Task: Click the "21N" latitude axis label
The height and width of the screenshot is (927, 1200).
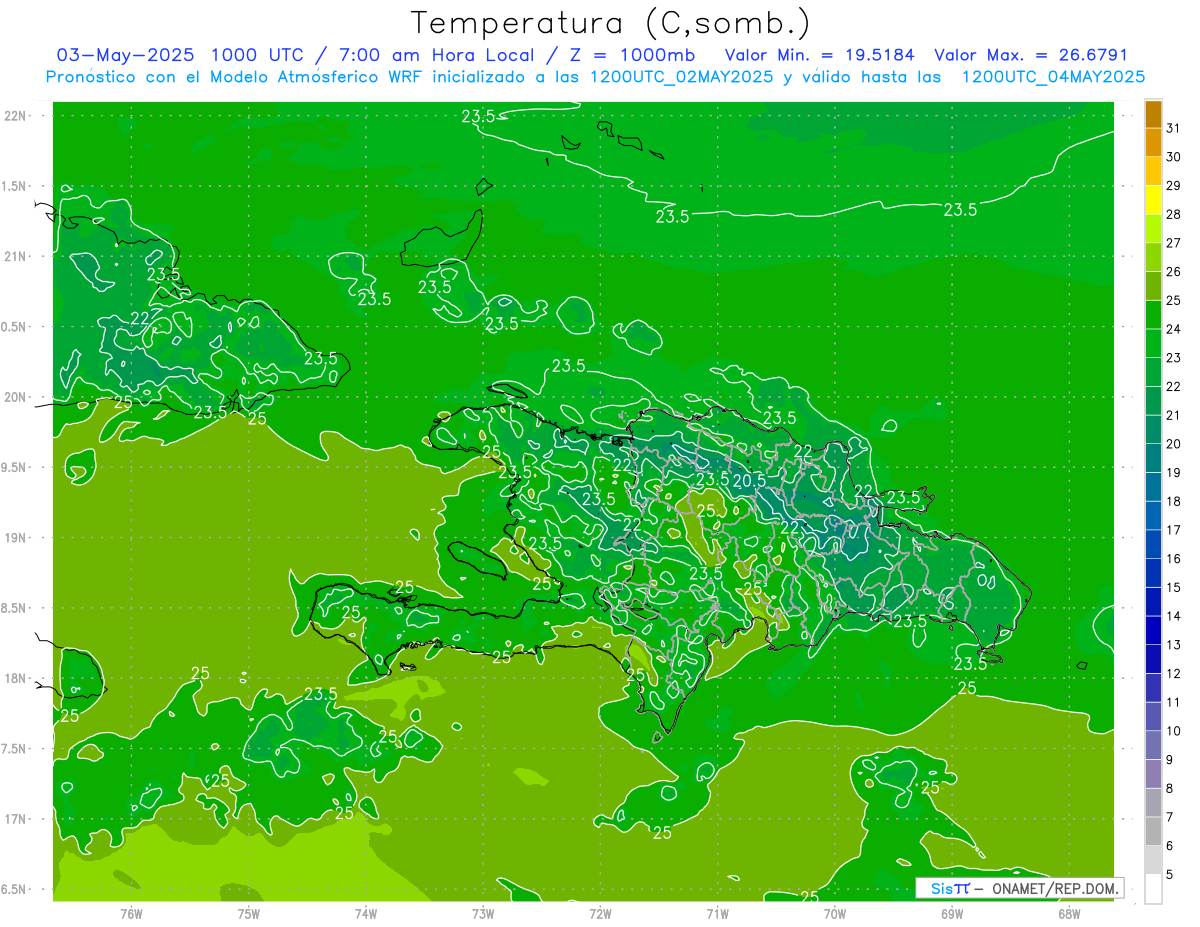Action: click(15, 256)
